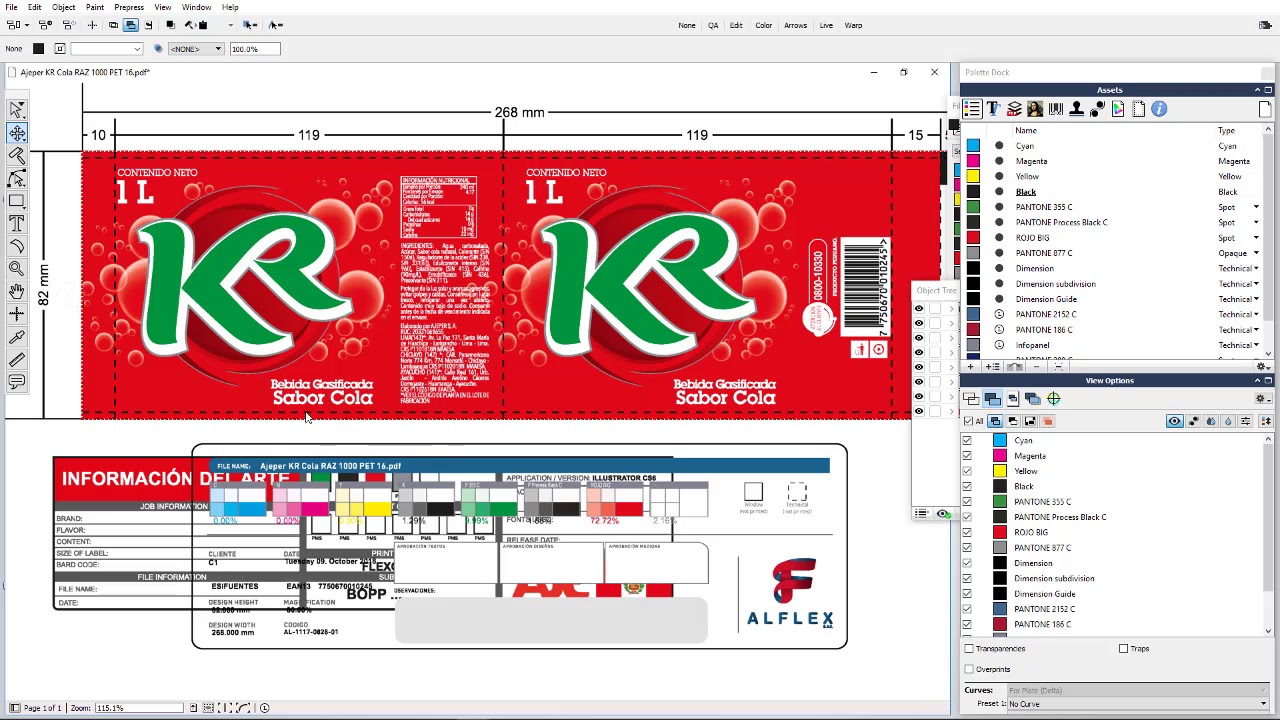Open the info icon tab in Assets
The image size is (1280, 720).
(1159, 109)
